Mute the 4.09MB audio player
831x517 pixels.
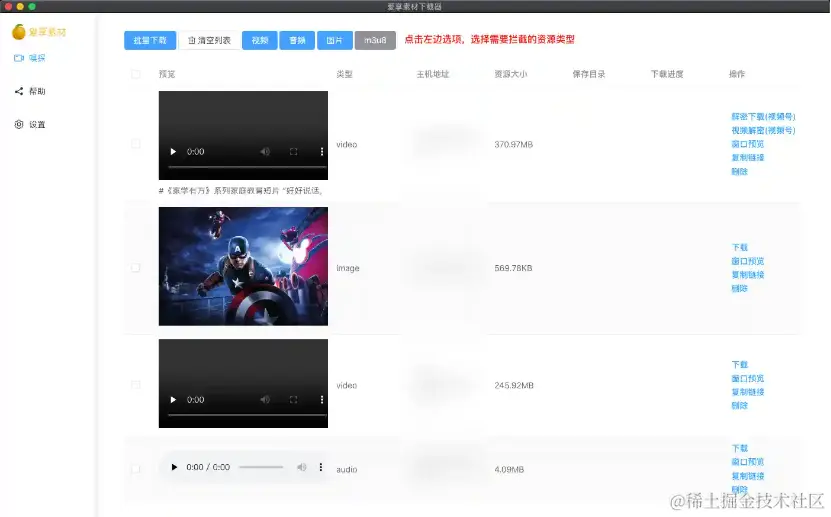tap(302, 467)
